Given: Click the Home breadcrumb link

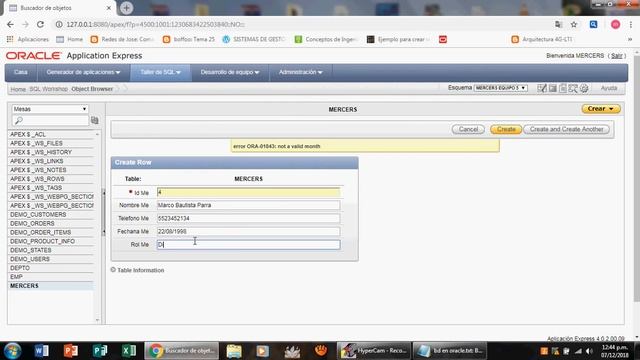Looking at the screenshot, I should point(18,89).
